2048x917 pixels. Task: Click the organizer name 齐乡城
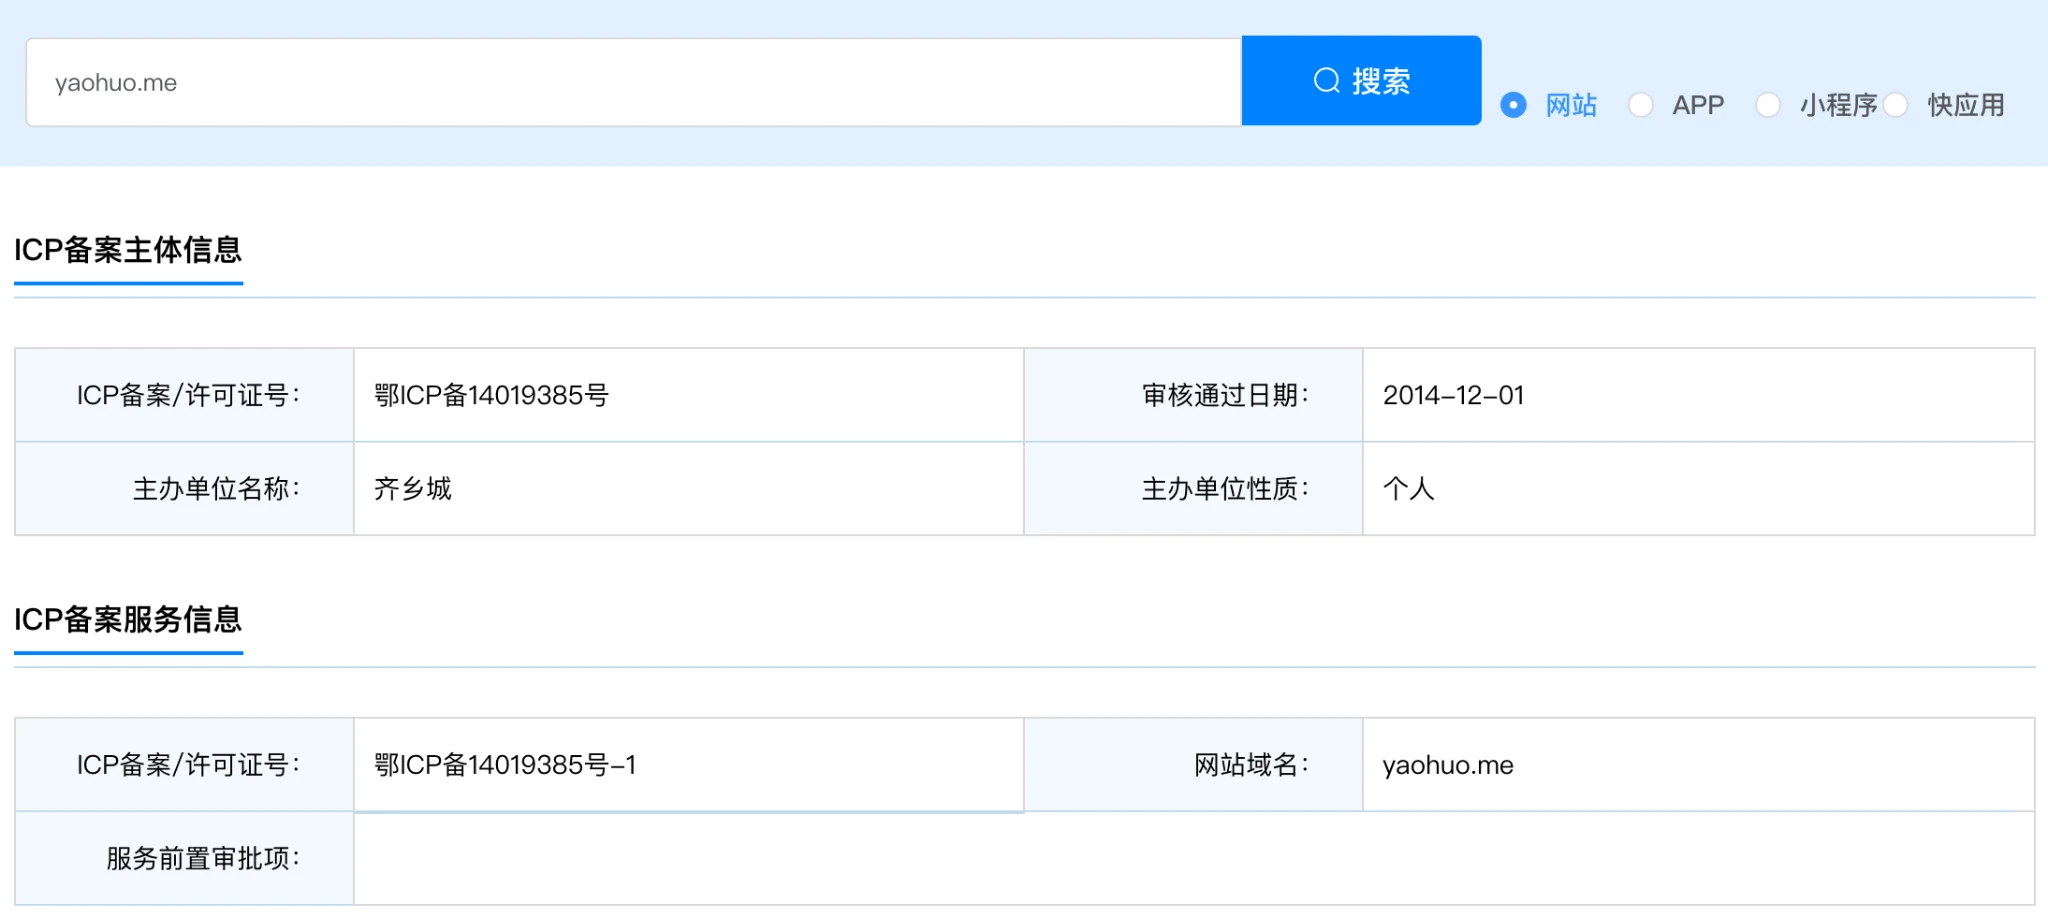413,489
